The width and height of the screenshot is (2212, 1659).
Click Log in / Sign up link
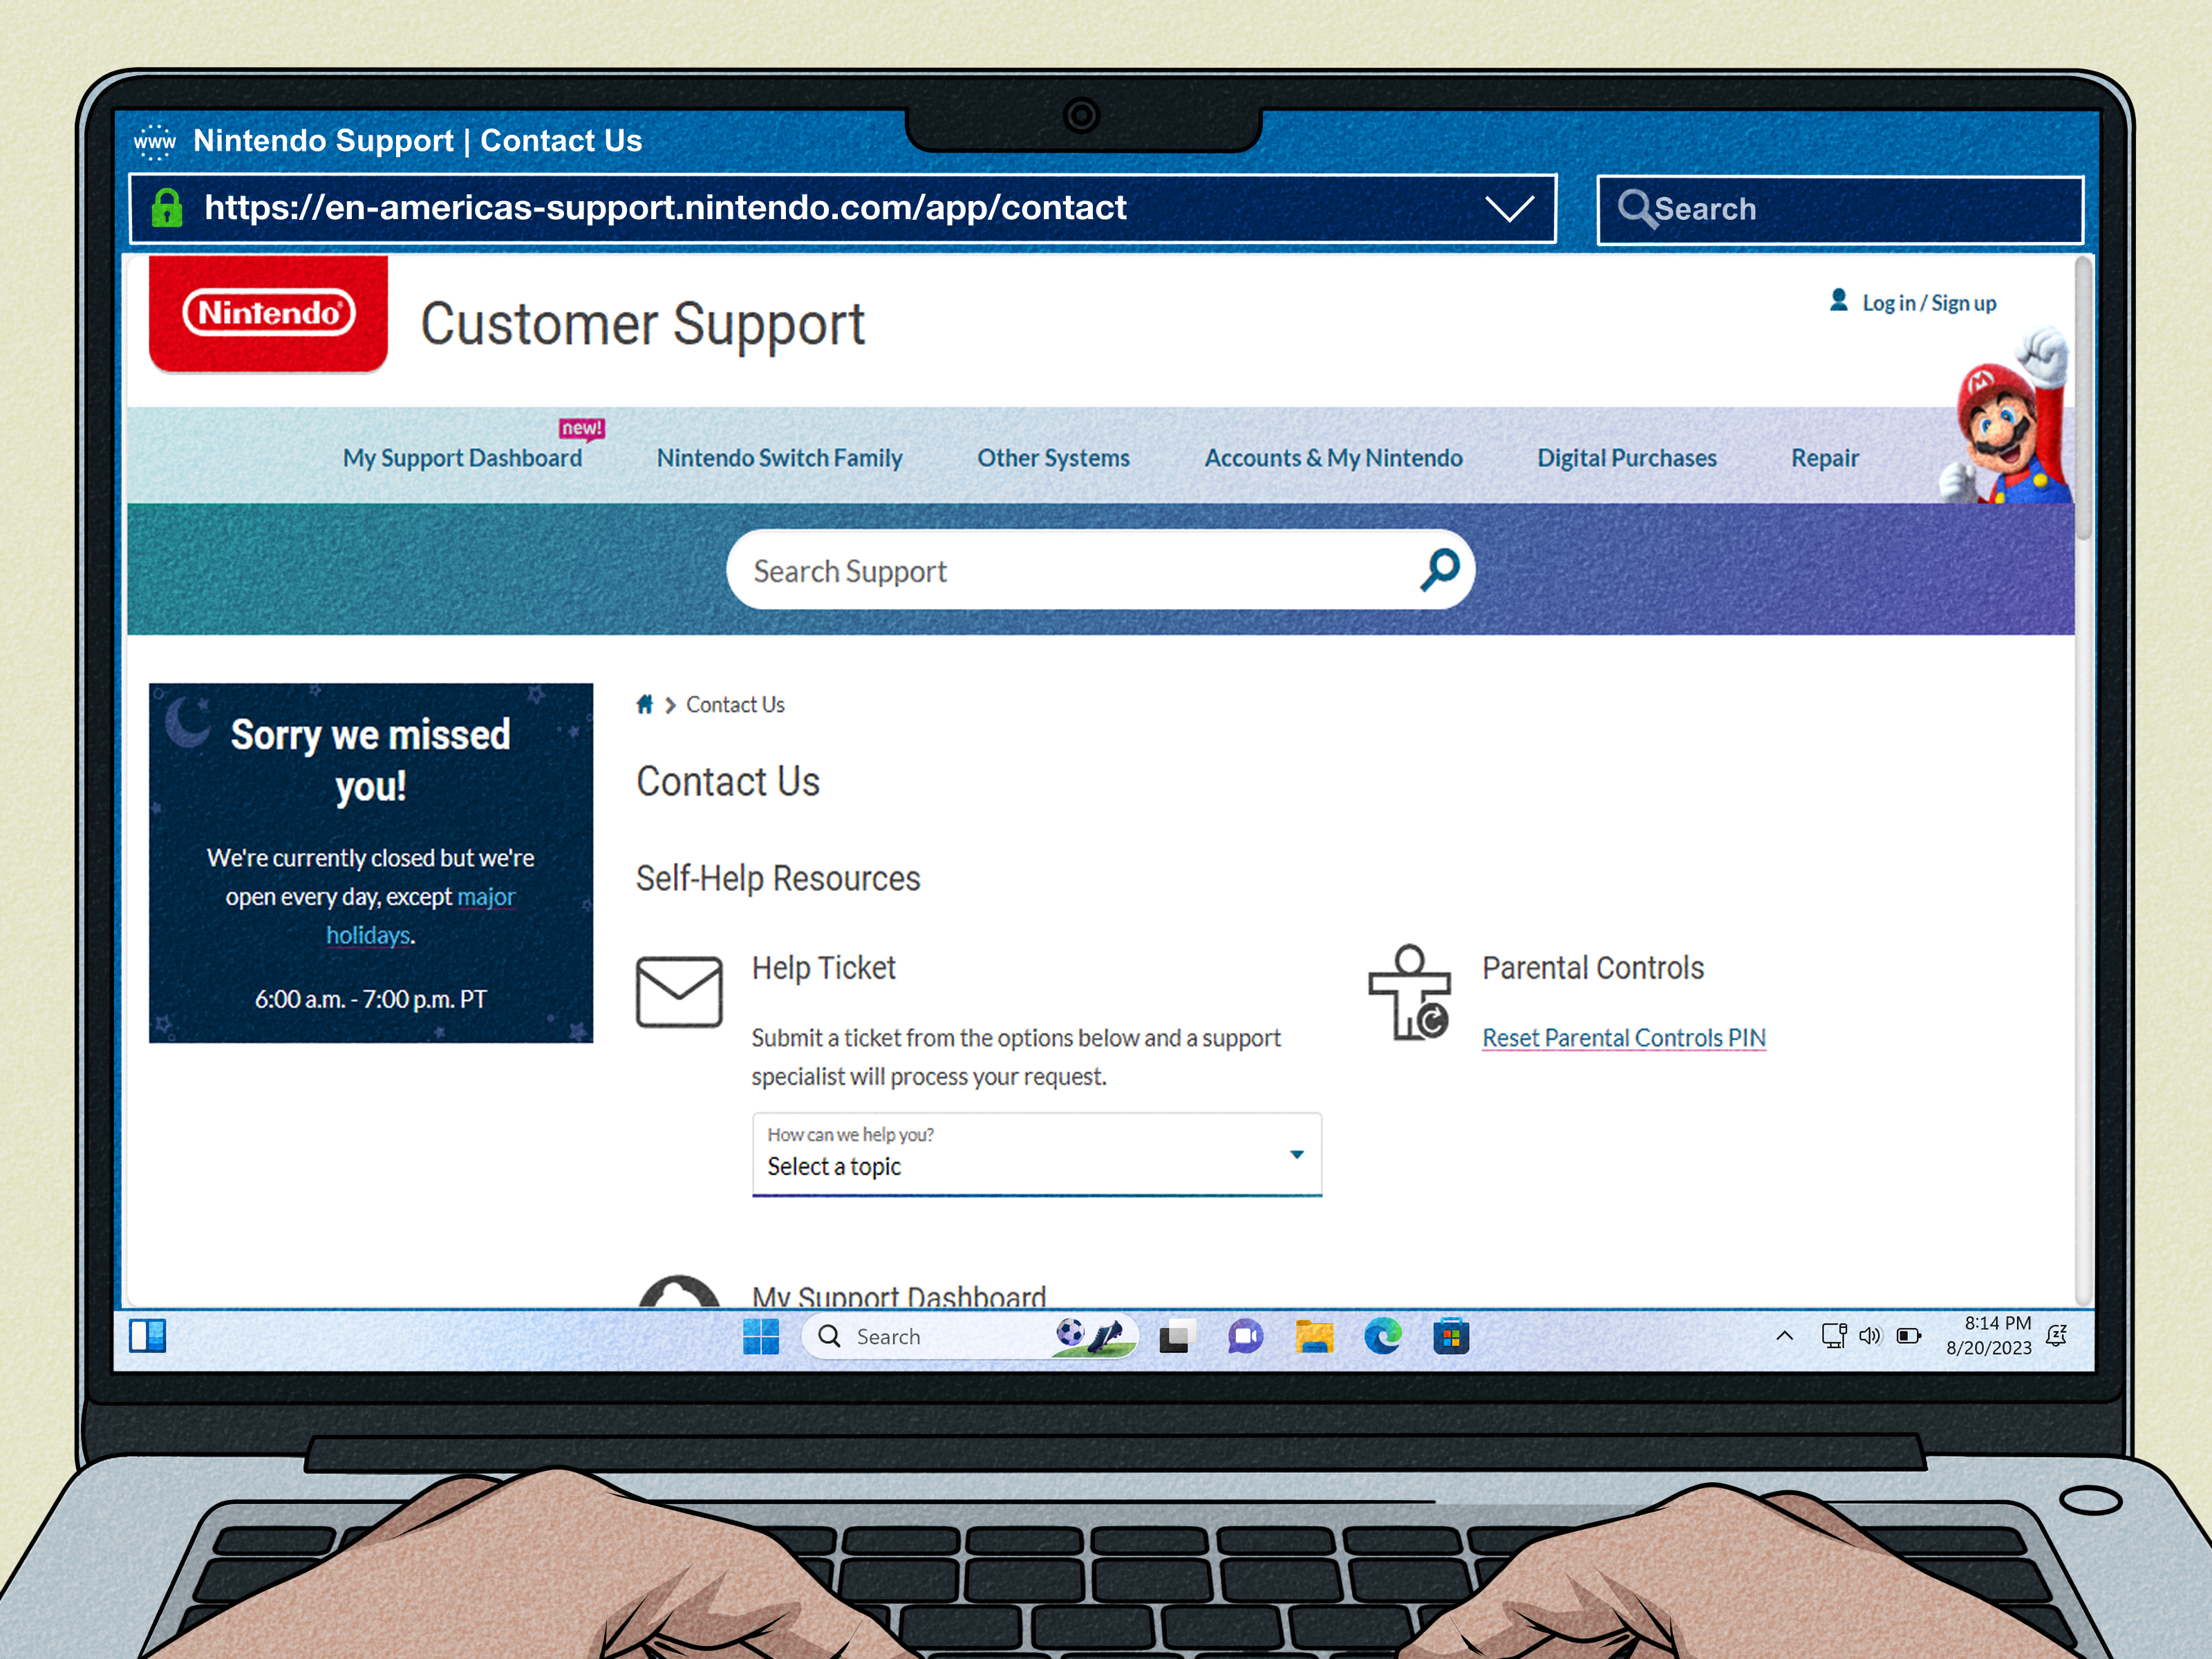1929,303
